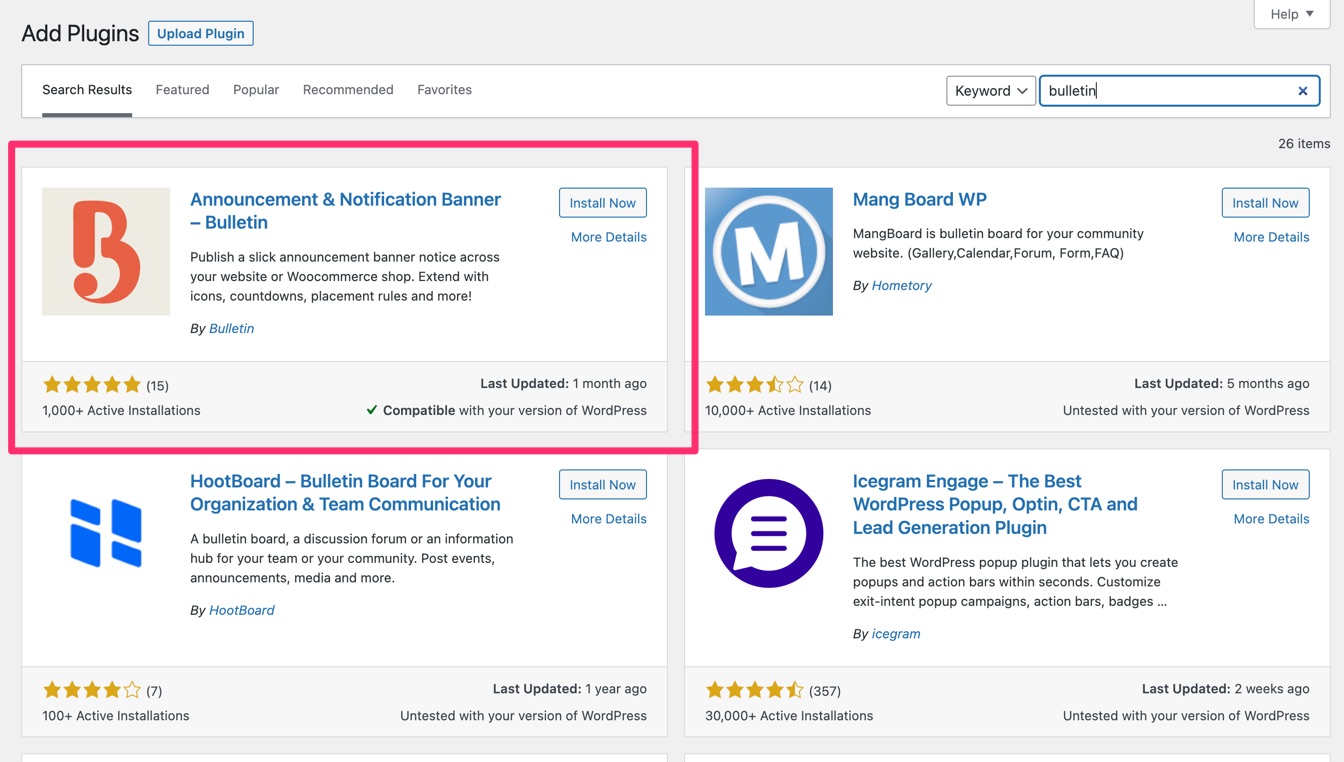1344x762 pixels.
Task: Open More Details for Mang Board WP
Action: point(1271,237)
